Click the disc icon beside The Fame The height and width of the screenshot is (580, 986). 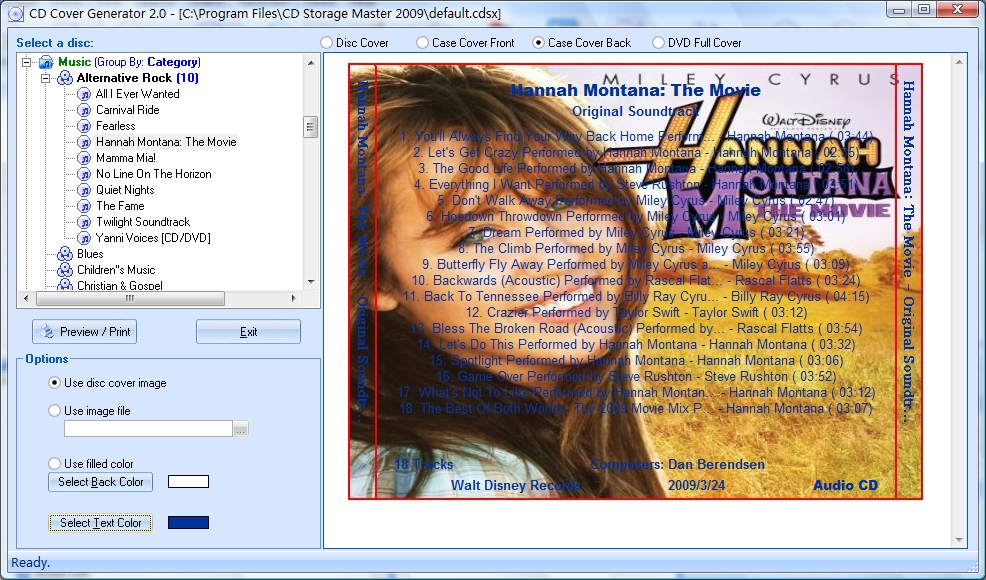click(84, 206)
